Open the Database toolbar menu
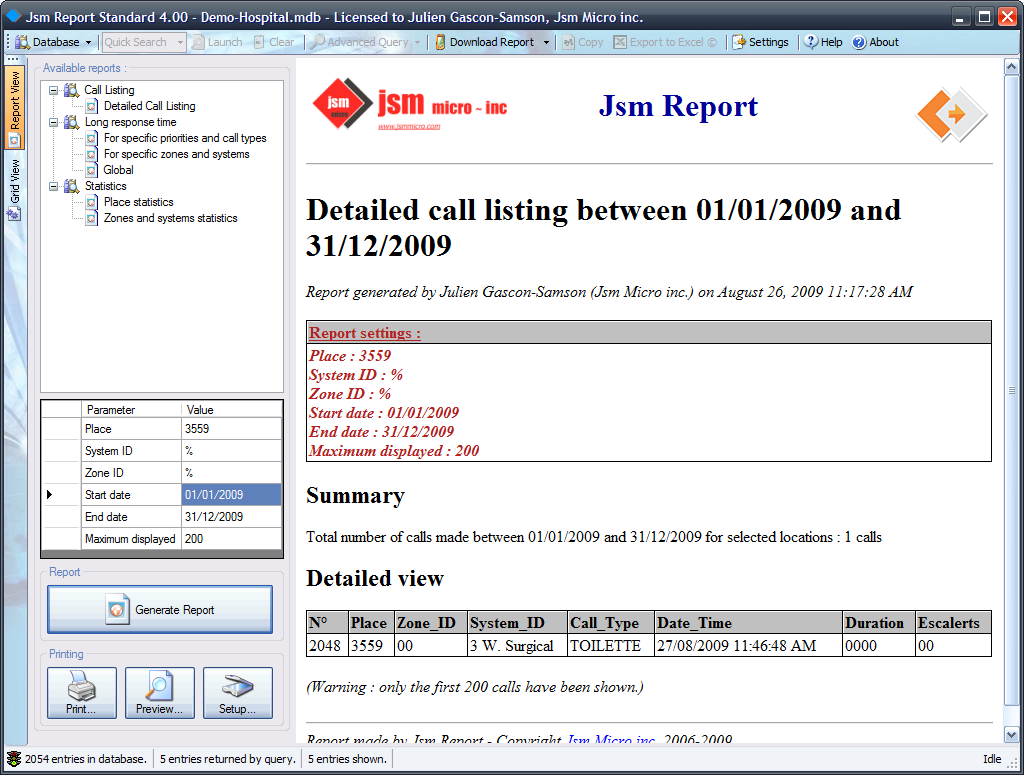Screen dimensions: 1024x775 tap(54, 42)
